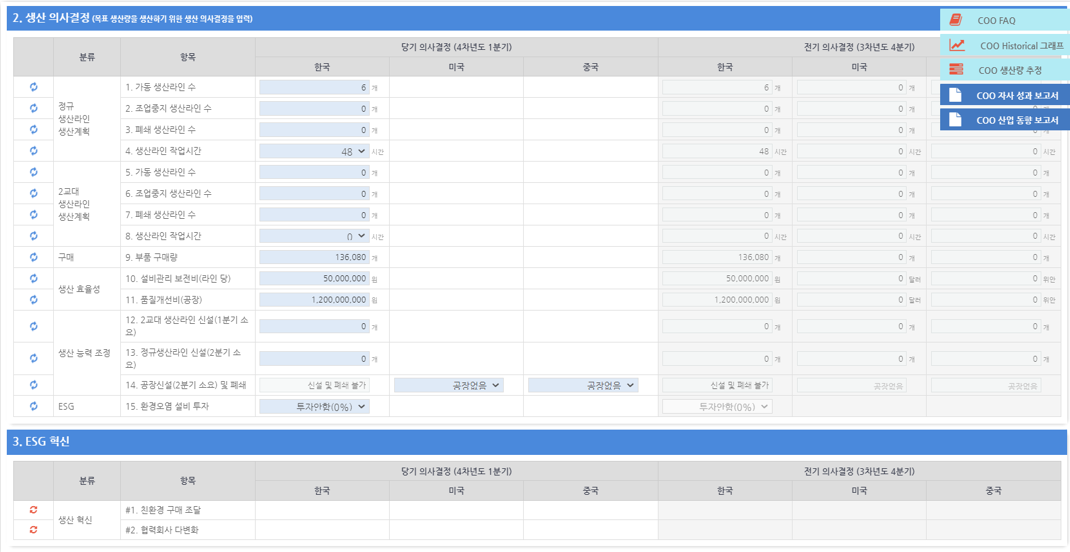Click chart icon of COO Historical 그래프

(956, 45)
